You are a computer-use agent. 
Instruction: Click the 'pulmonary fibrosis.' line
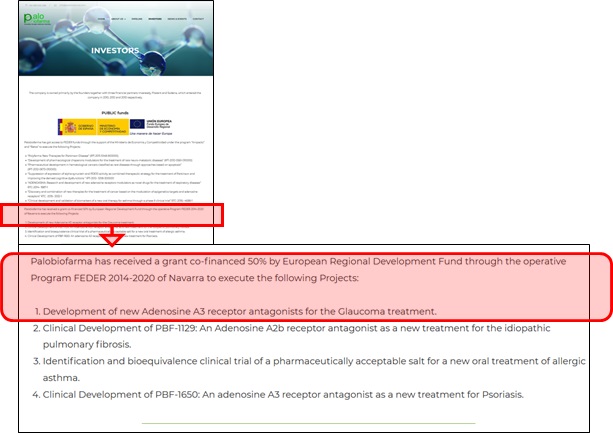point(87,345)
